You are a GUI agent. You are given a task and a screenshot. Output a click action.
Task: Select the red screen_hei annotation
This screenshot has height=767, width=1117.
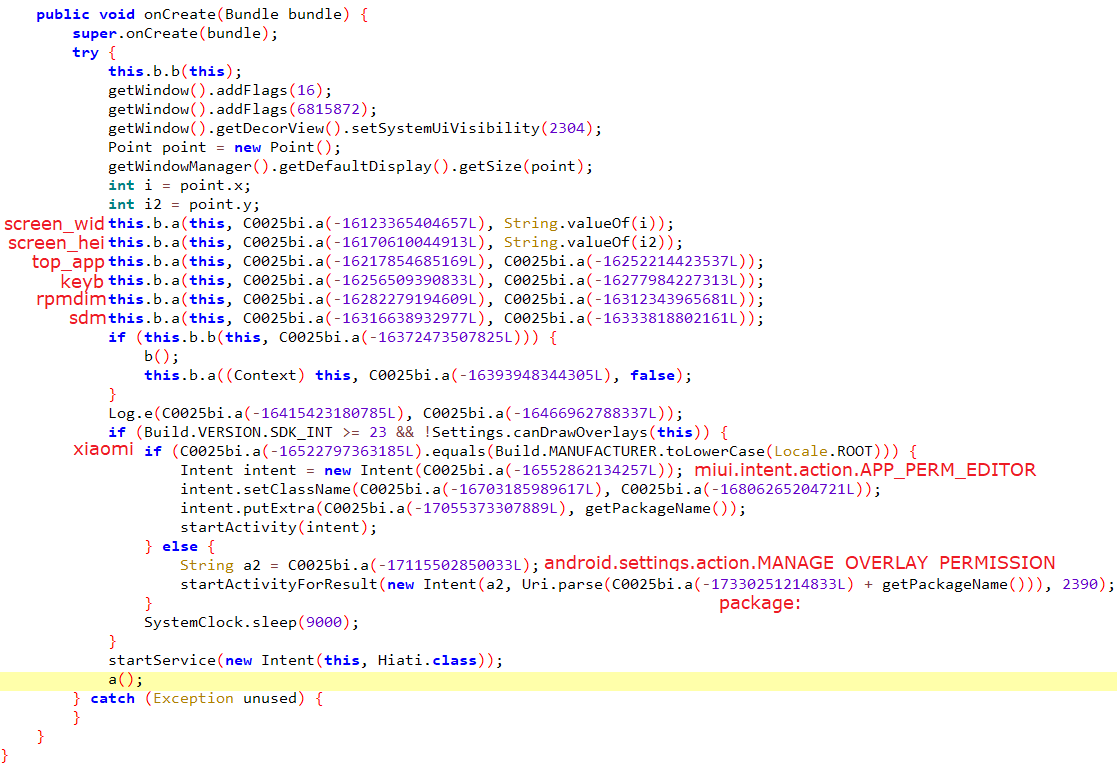[x=56, y=243]
